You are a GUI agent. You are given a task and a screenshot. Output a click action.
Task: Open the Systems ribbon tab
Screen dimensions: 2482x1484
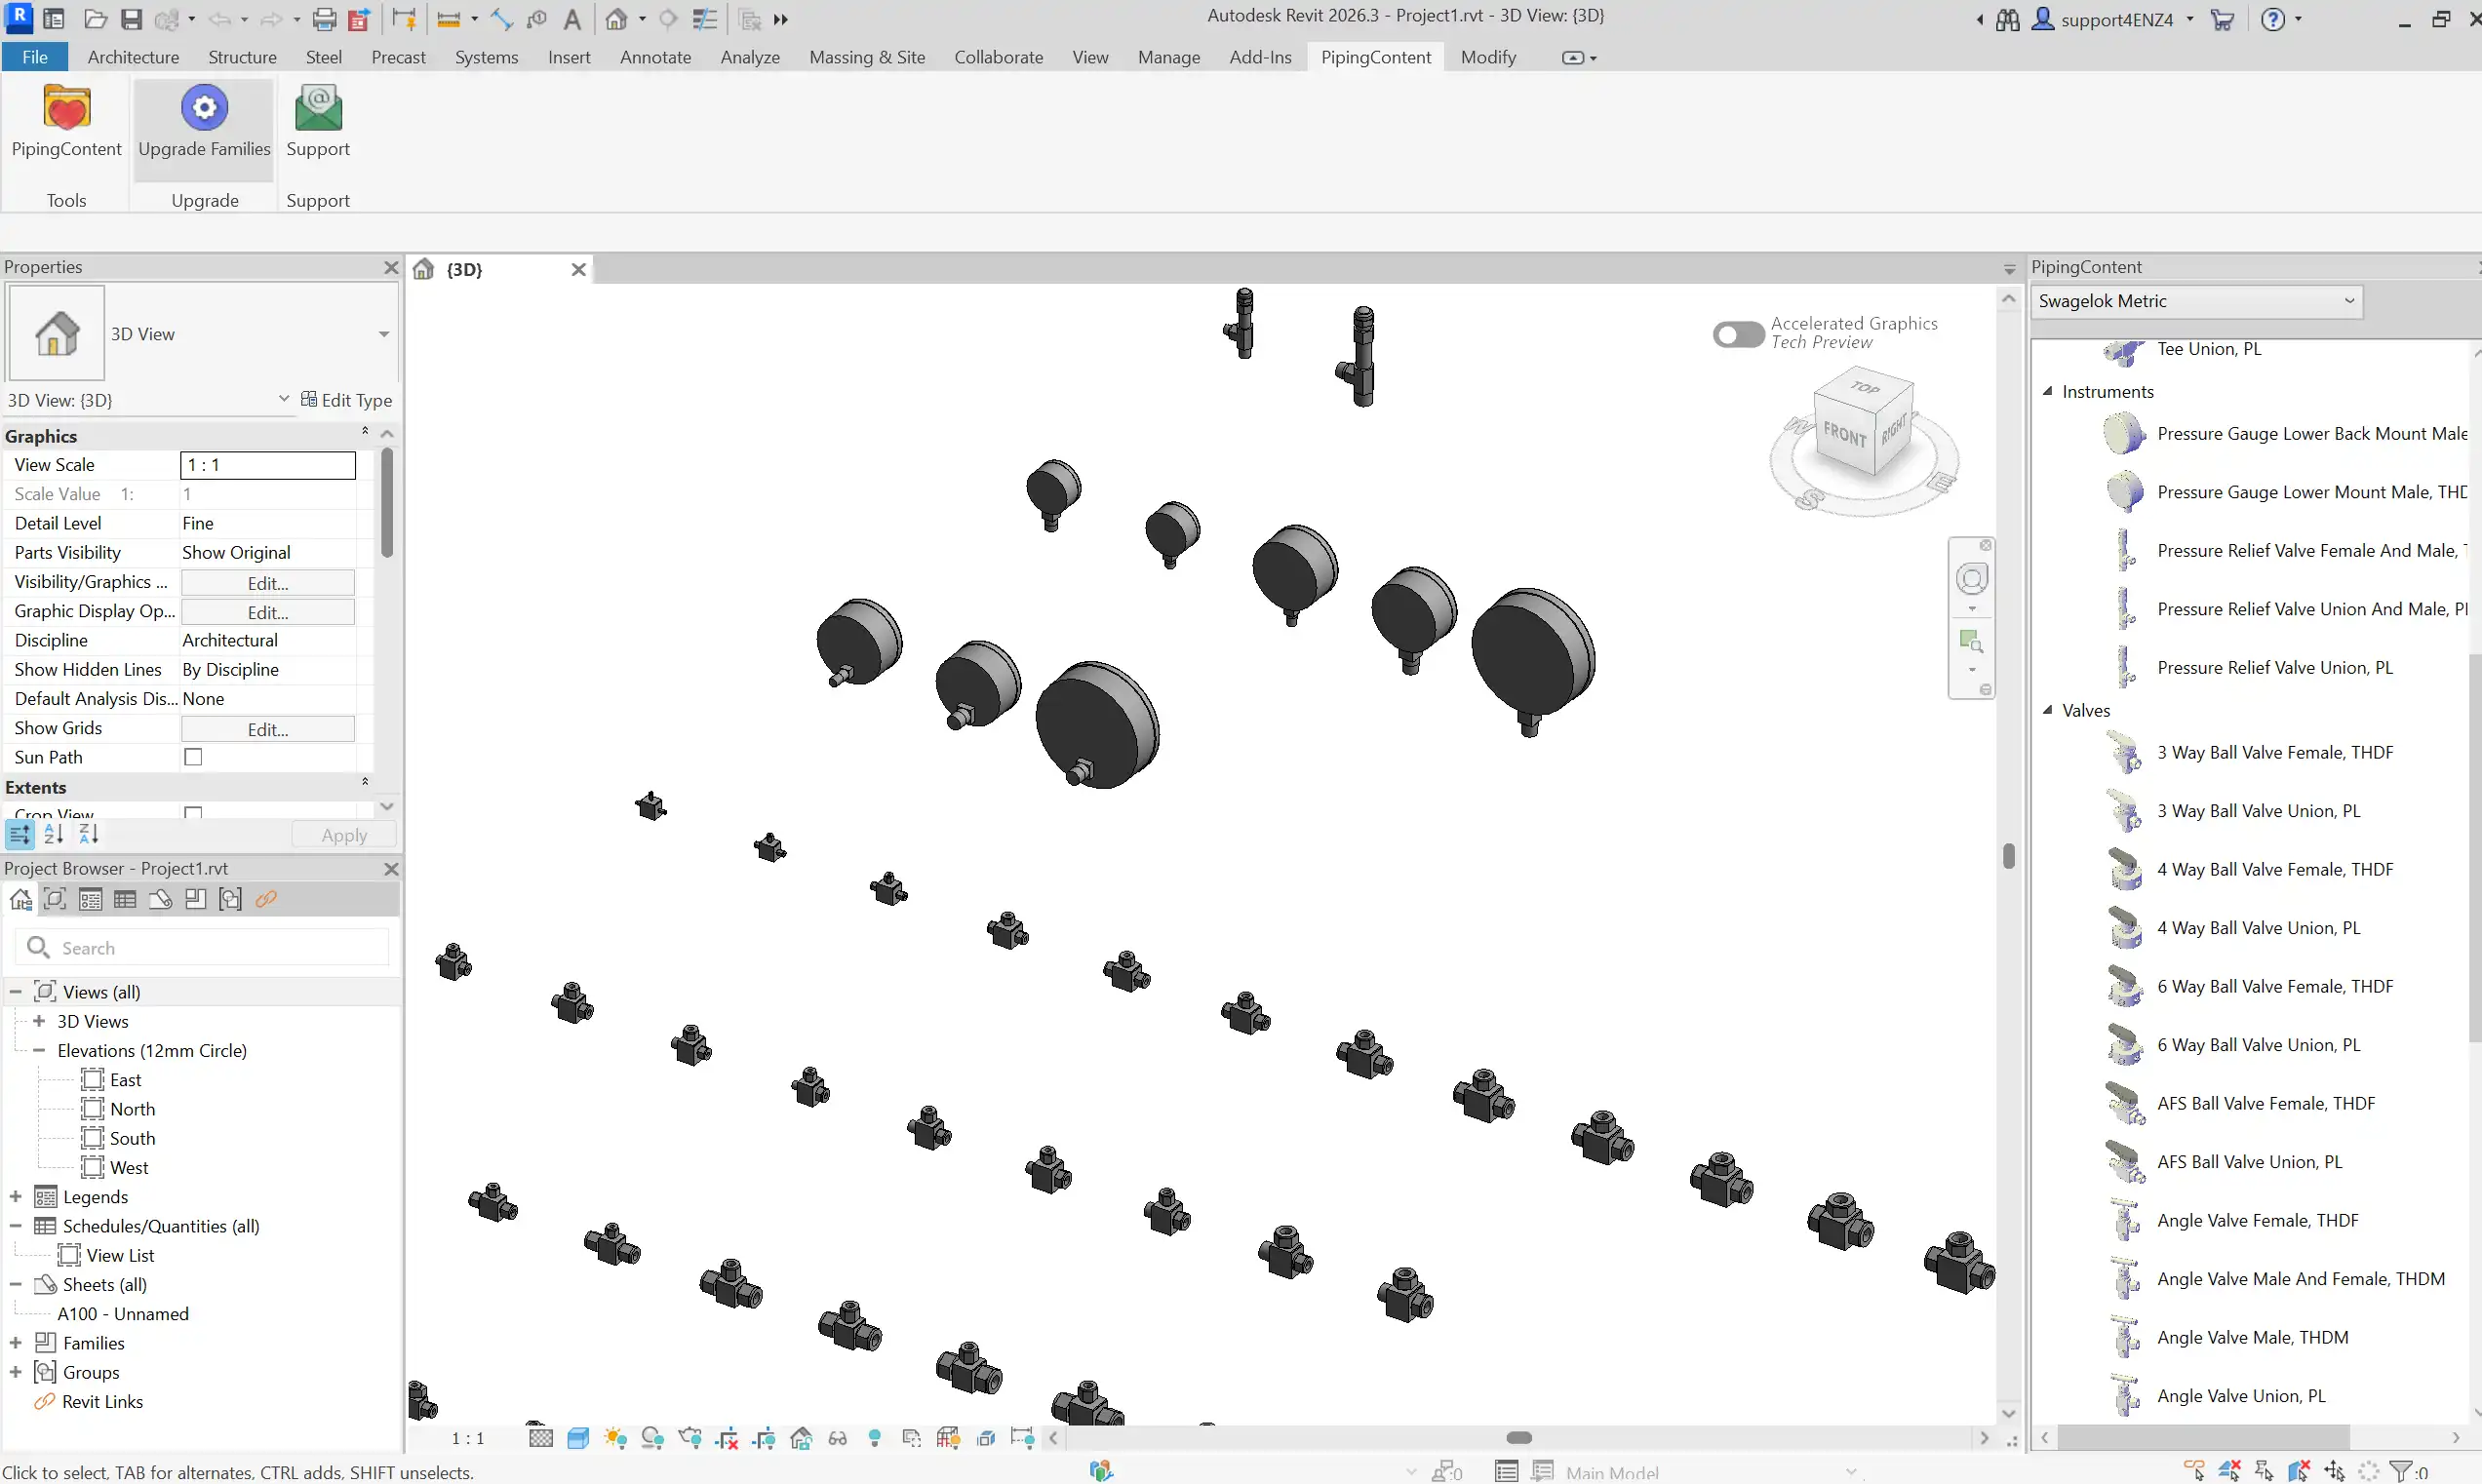click(x=486, y=57)
